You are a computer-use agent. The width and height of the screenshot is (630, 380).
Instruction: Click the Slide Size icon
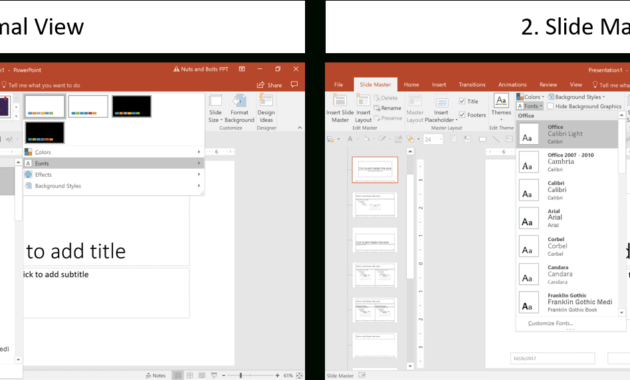point(215,101)
